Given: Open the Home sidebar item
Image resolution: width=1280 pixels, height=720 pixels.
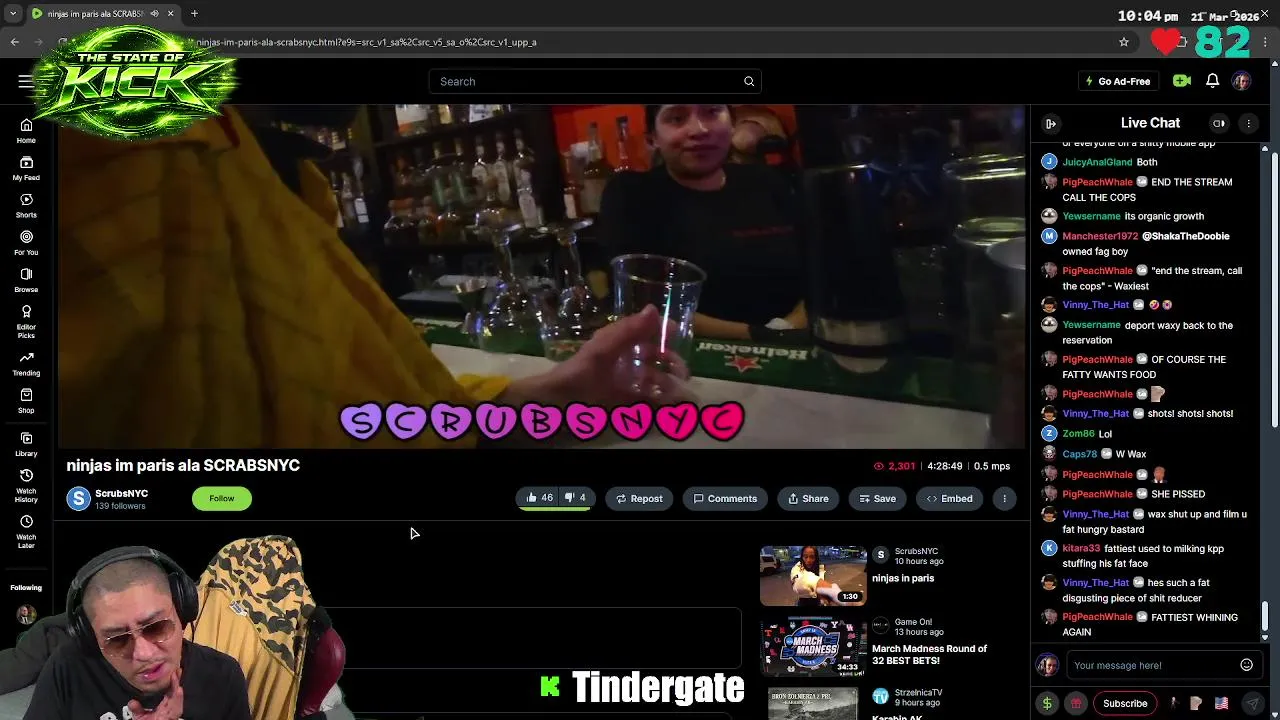Looking at the screenshot, I should coord(26,131).
